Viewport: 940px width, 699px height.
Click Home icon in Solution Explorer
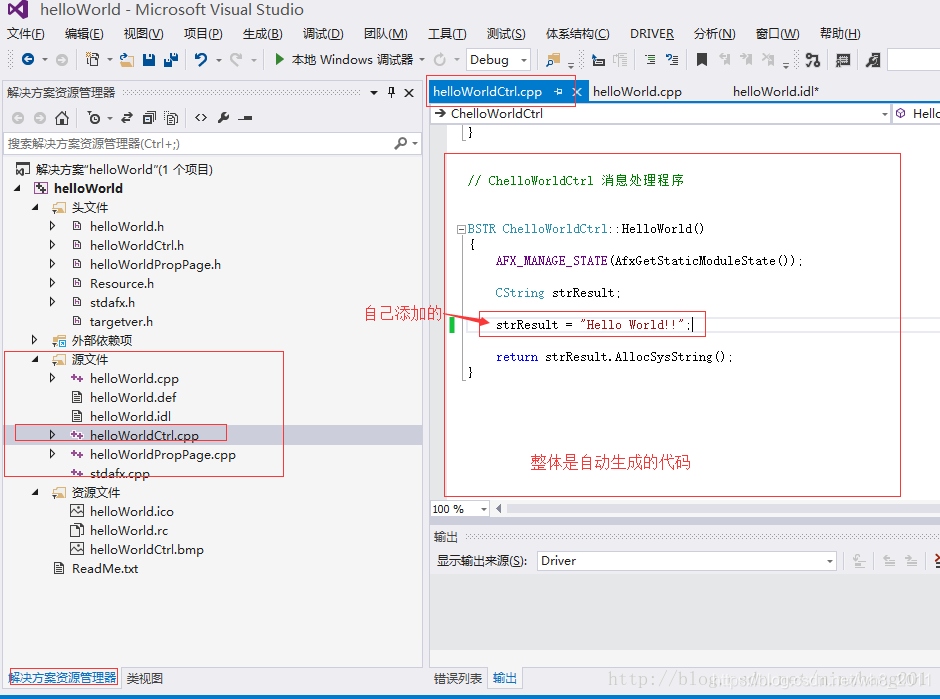click(x=62, y=118)
